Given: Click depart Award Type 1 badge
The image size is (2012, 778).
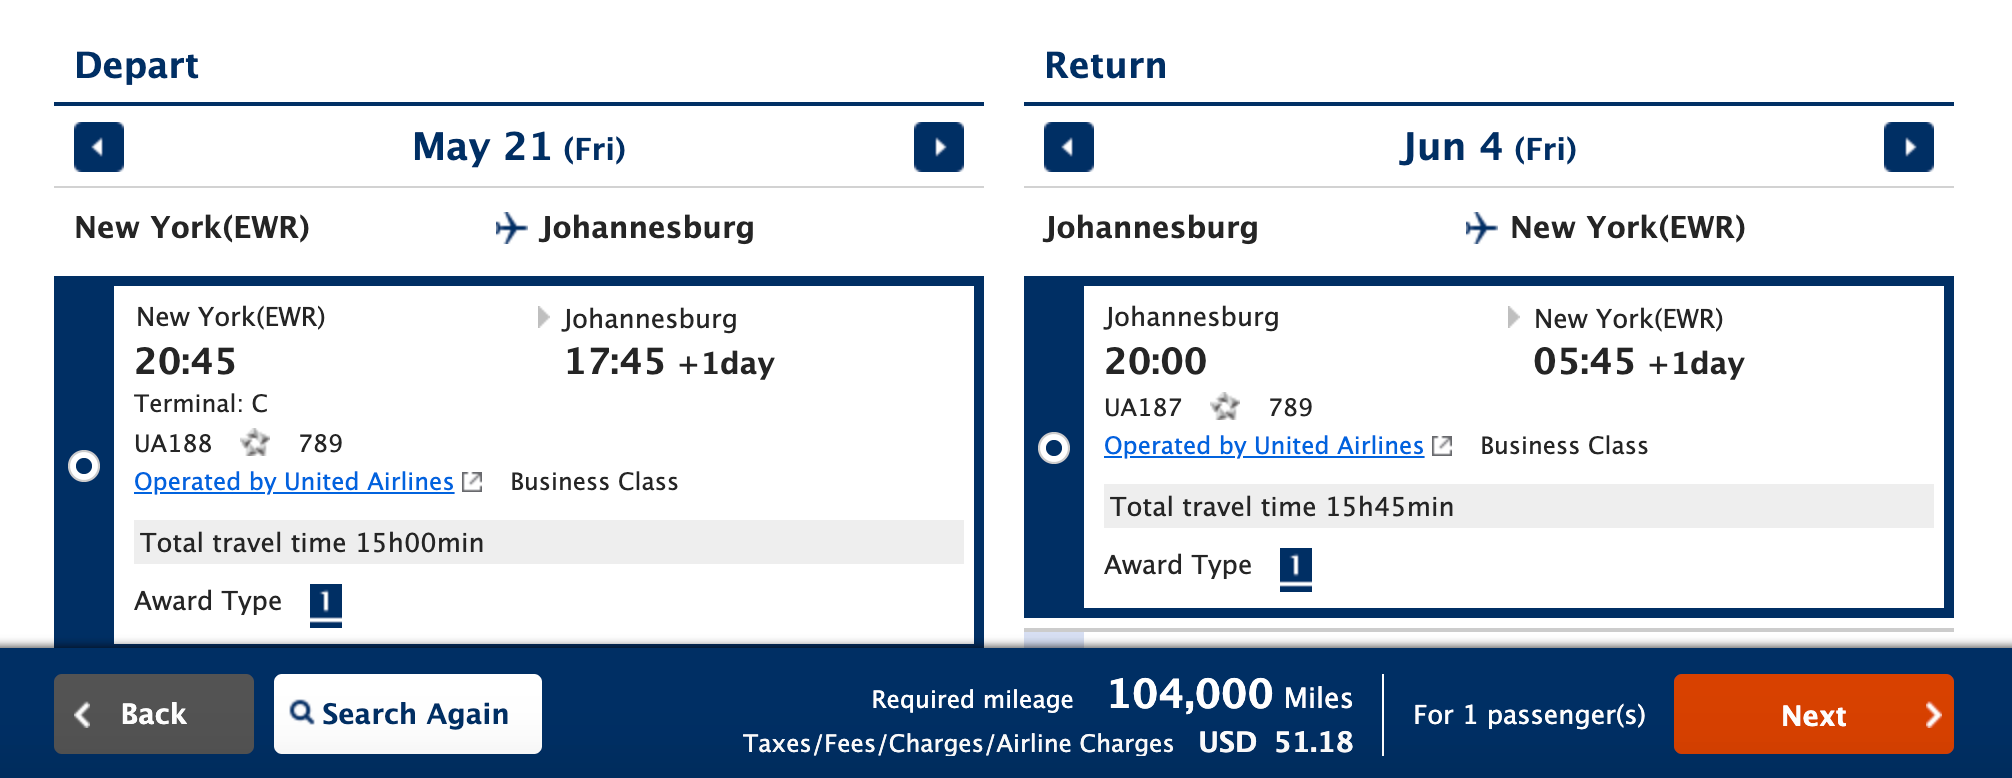Looking at the screenshot, I should pos(326,603).
